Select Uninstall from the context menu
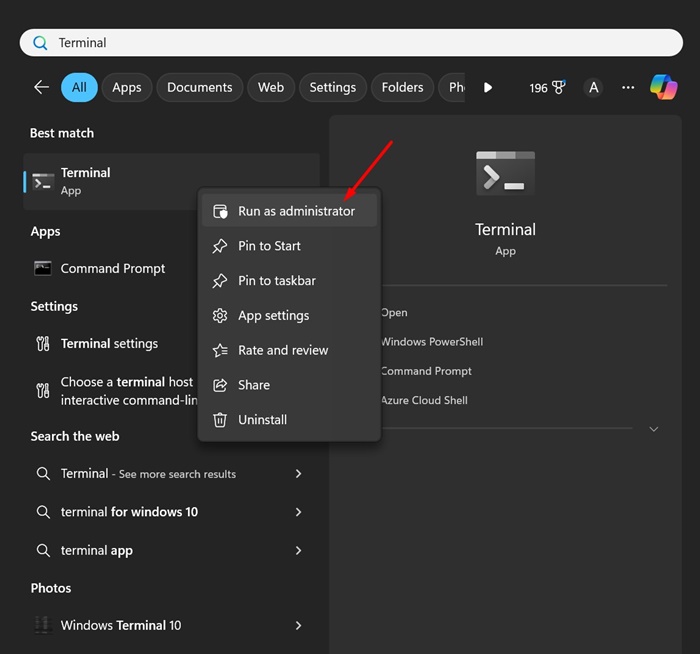This screenshot has width=700, height=654. point(262,420)
